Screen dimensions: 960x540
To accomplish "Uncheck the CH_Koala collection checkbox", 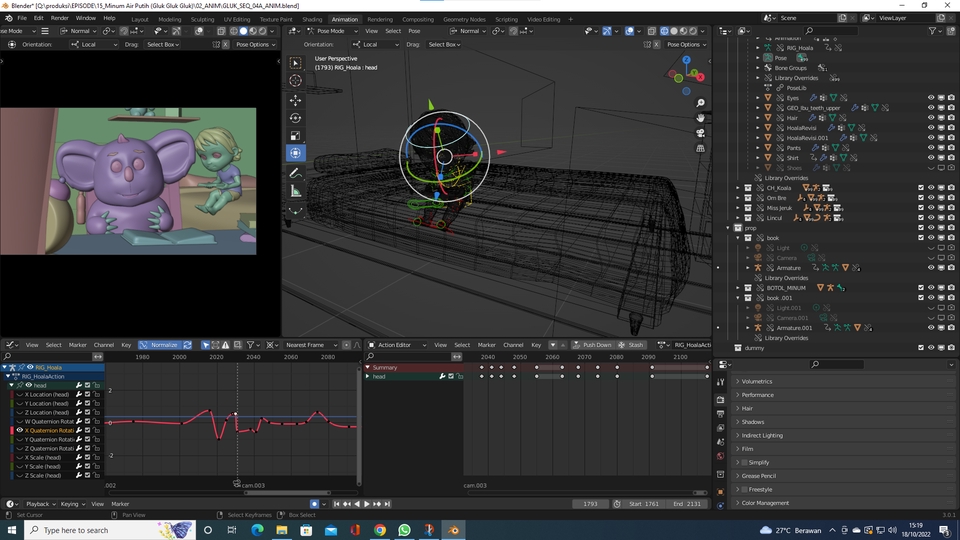I will click(921, 188).
